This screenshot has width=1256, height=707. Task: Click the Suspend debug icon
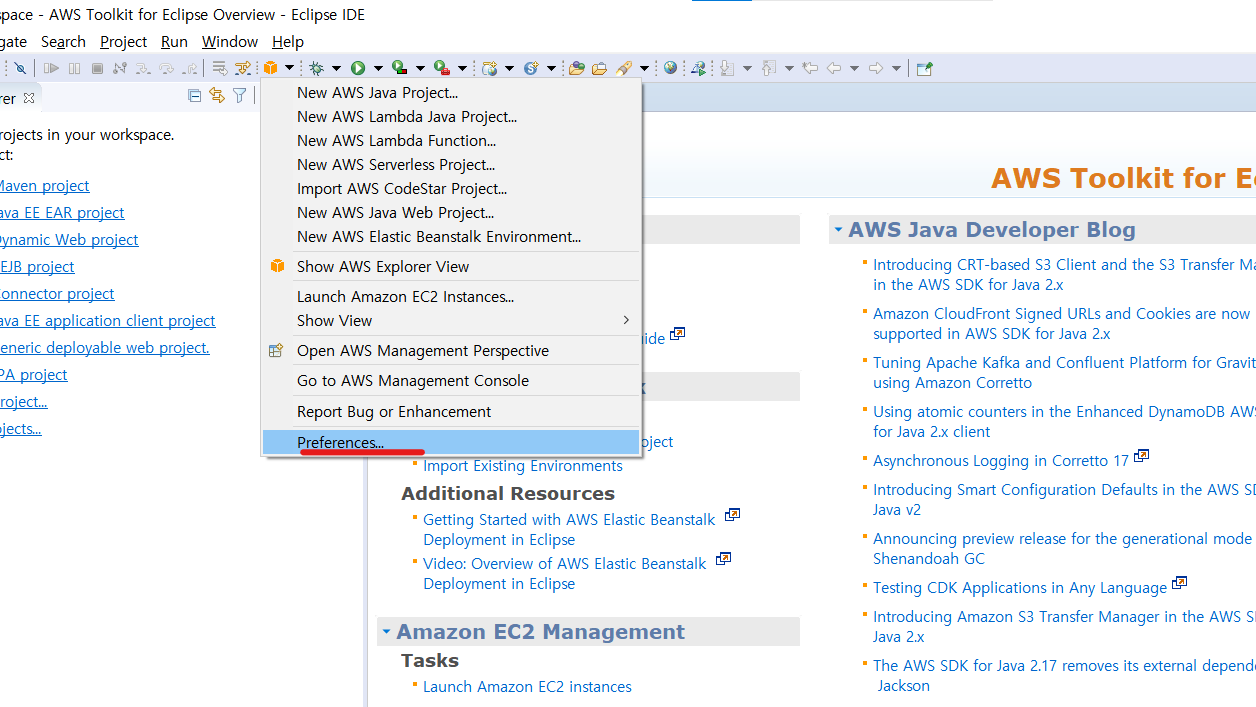tap(74, 68)
